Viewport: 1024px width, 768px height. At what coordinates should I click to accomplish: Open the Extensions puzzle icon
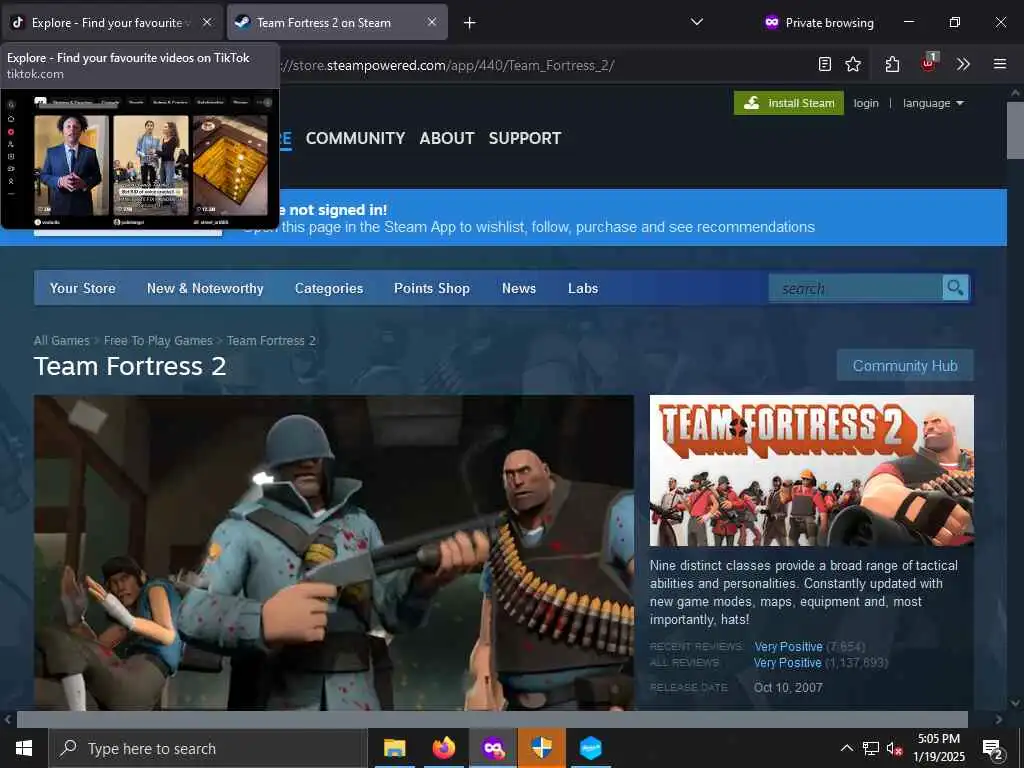893,64
